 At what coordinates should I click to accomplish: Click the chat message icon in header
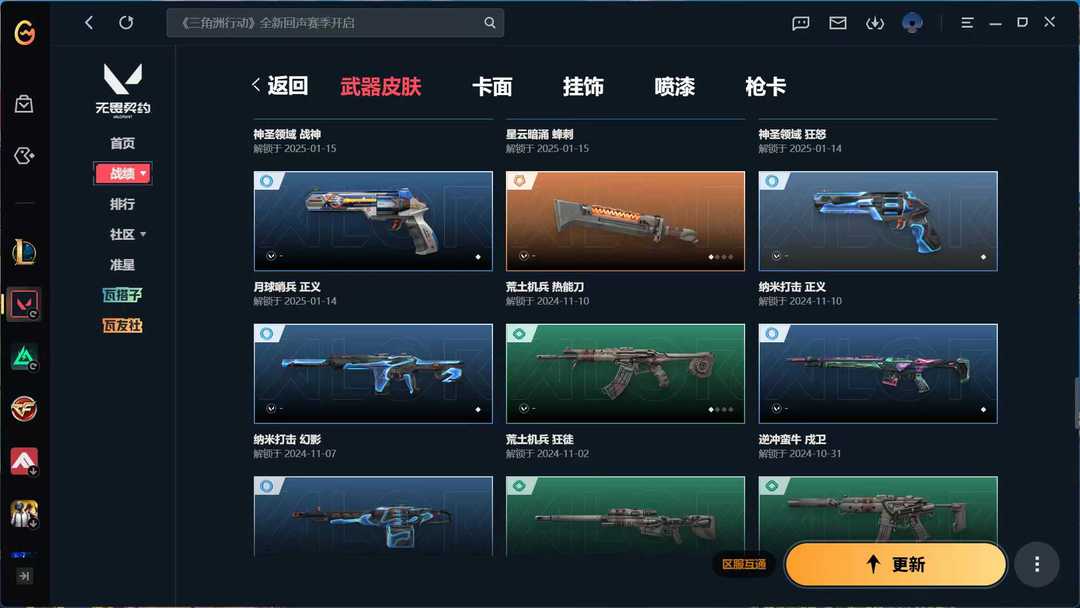[800, 23]
